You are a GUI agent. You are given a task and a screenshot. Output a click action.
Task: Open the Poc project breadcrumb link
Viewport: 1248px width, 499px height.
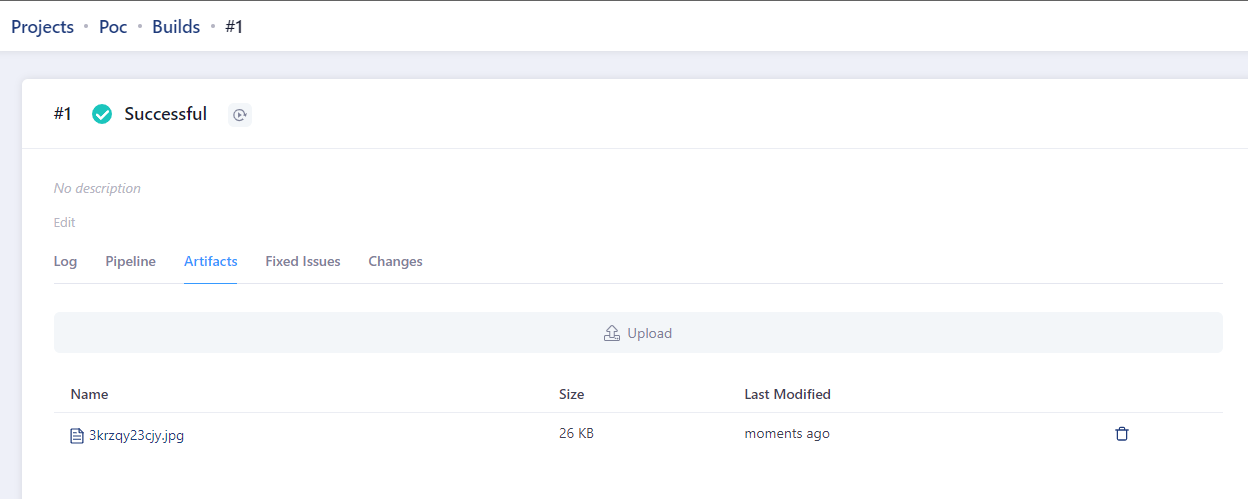[x=113, y=27]
